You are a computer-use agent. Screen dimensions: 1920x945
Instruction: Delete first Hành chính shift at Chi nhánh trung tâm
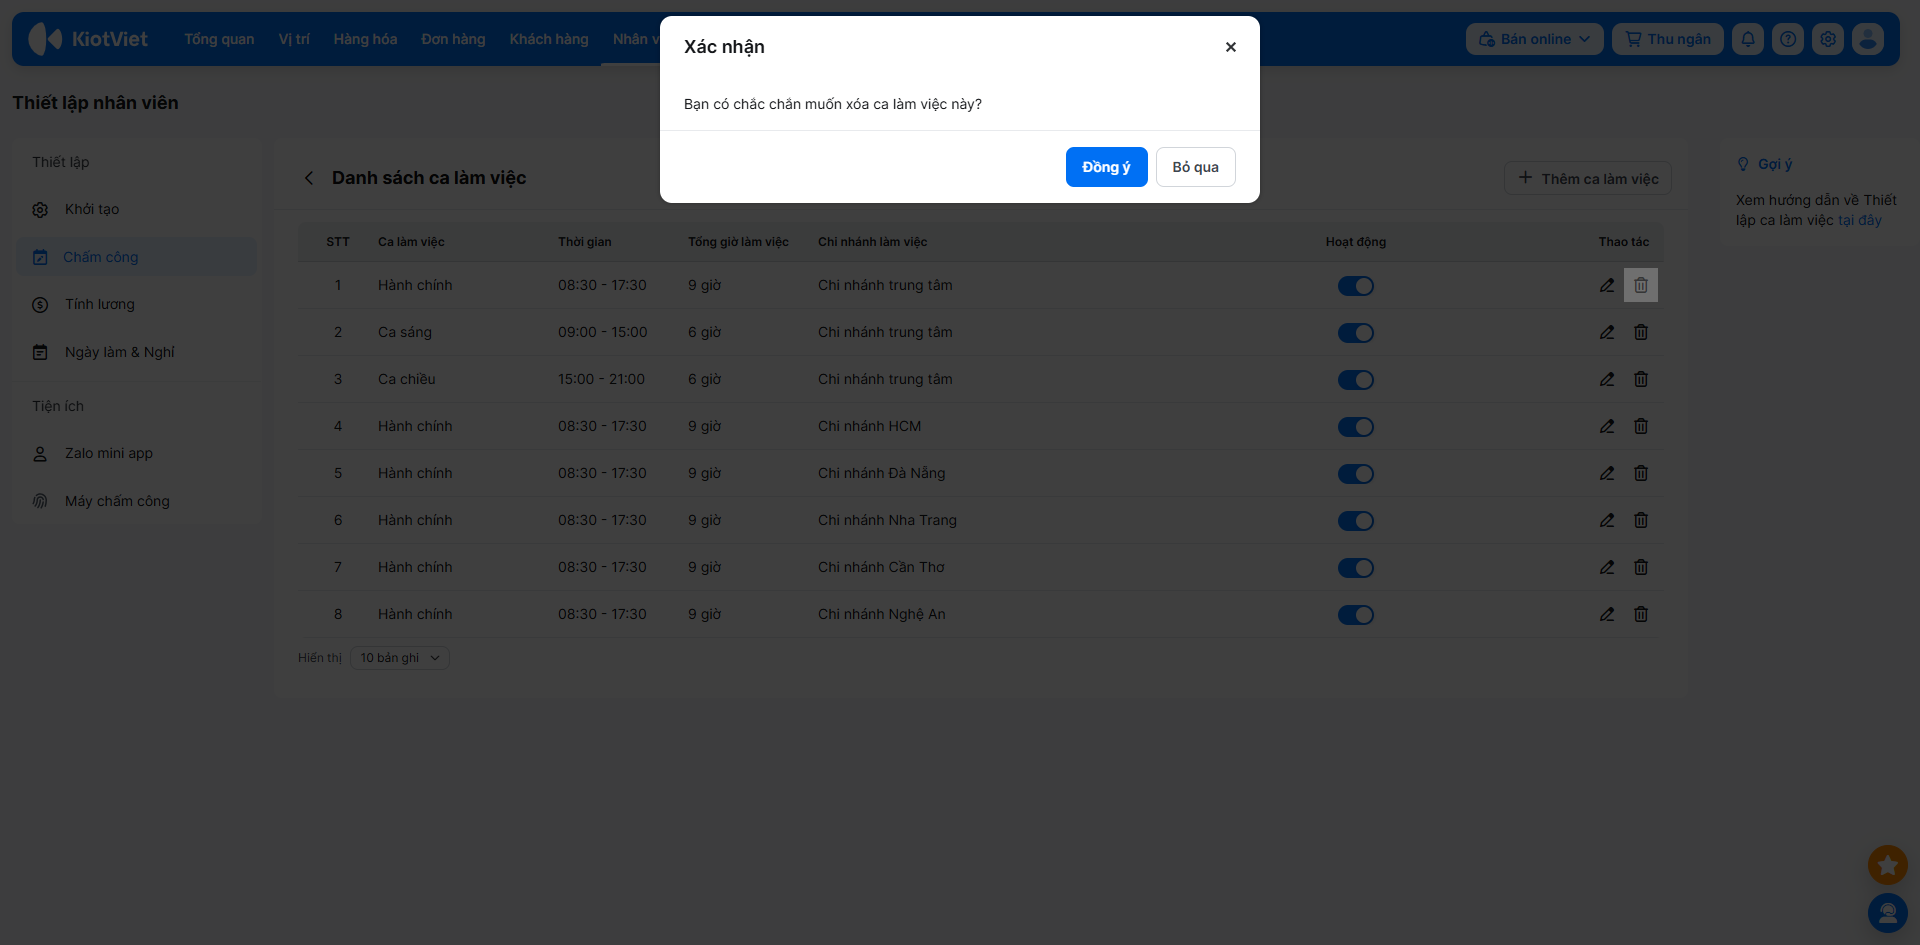(x=1641, y=285)
